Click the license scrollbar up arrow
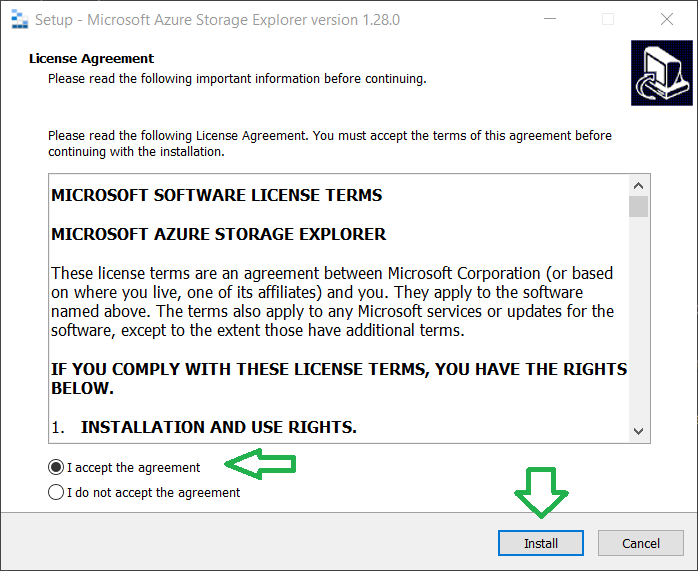 638,186
